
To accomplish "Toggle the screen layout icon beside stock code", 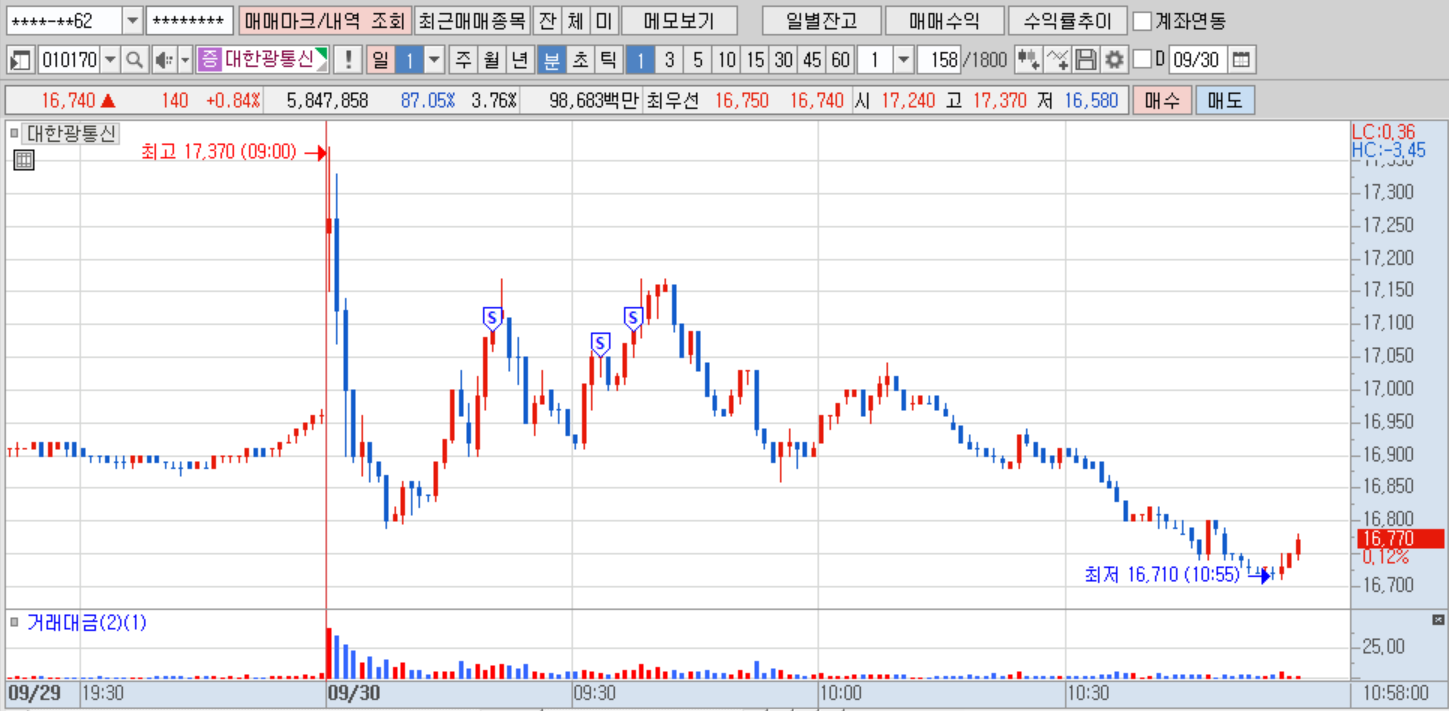I will [x=21, y=60].
